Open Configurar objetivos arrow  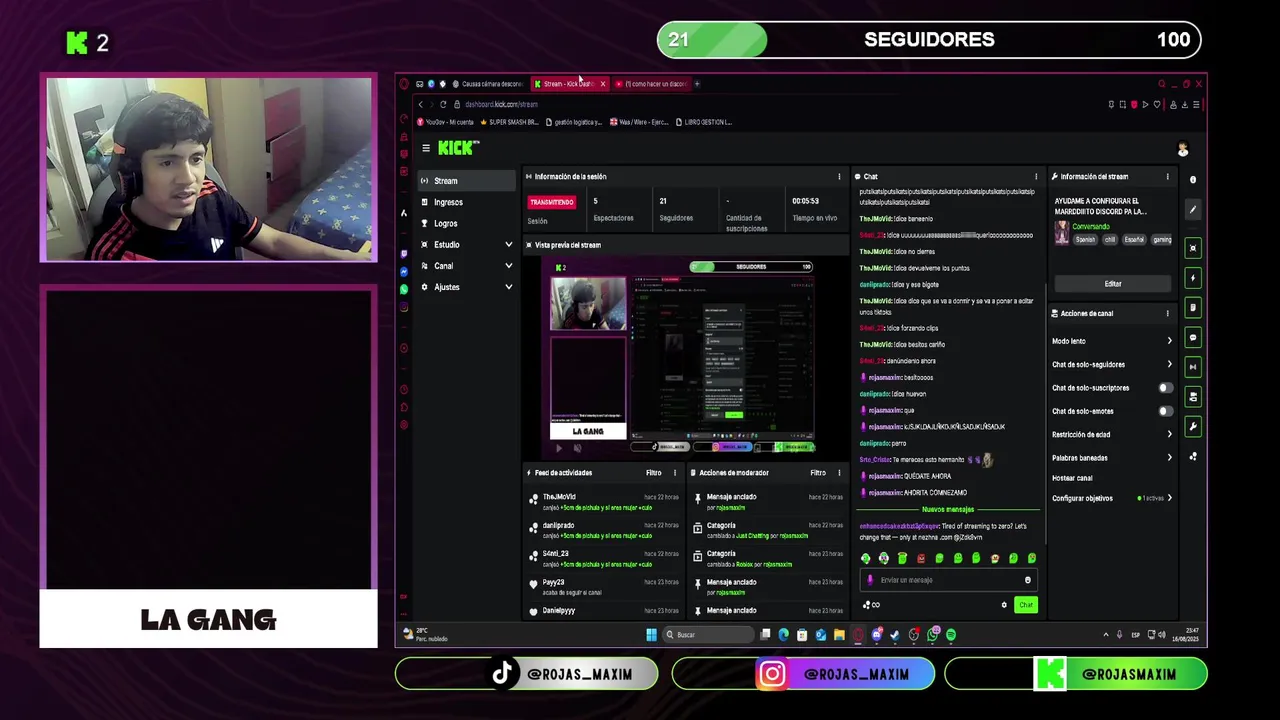tap(1169, 498)
